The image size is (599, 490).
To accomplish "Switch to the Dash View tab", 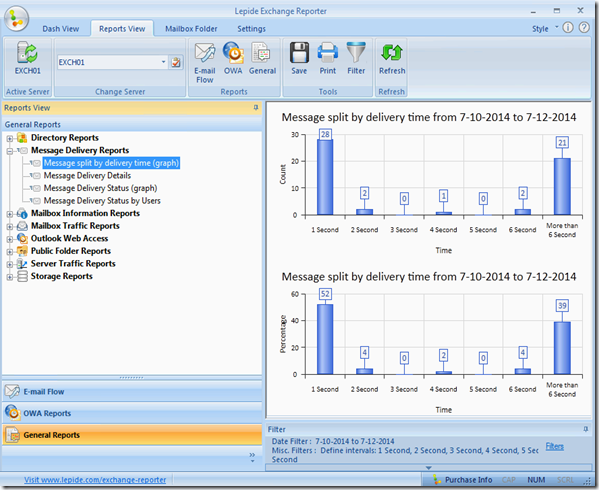I will (61, 29).
